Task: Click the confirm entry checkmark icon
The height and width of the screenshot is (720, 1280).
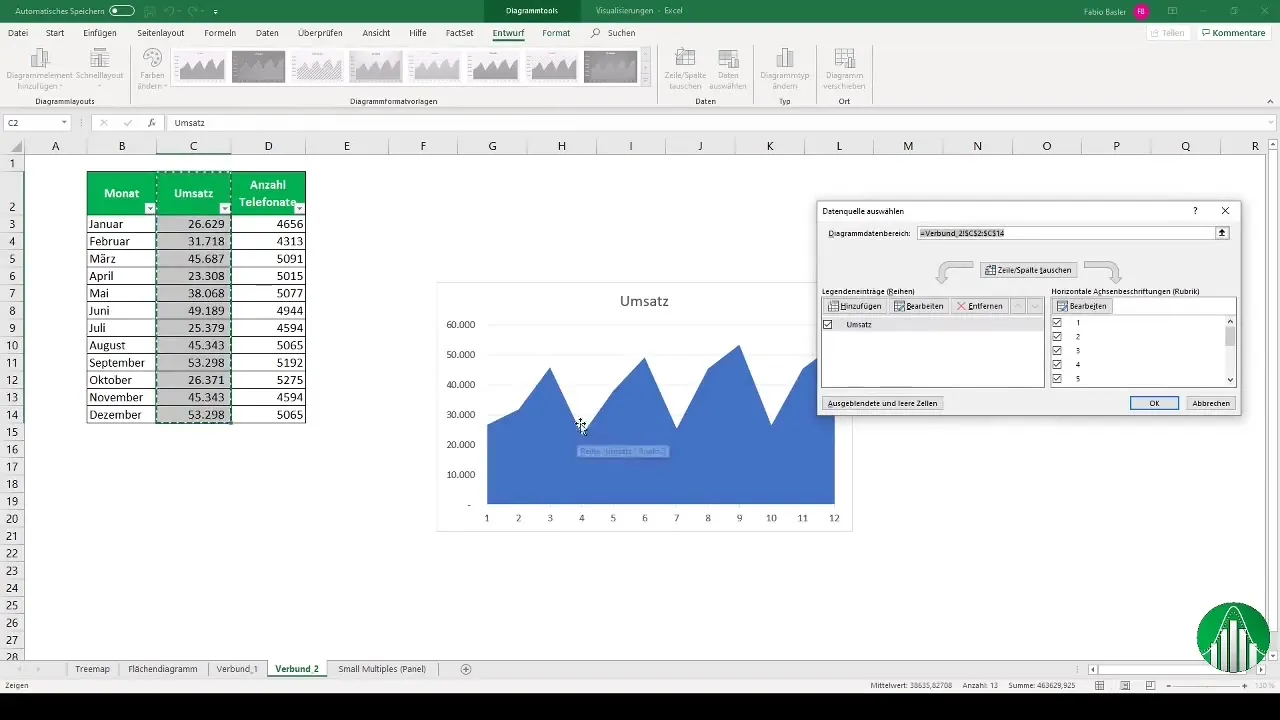Action: [127, 122]
